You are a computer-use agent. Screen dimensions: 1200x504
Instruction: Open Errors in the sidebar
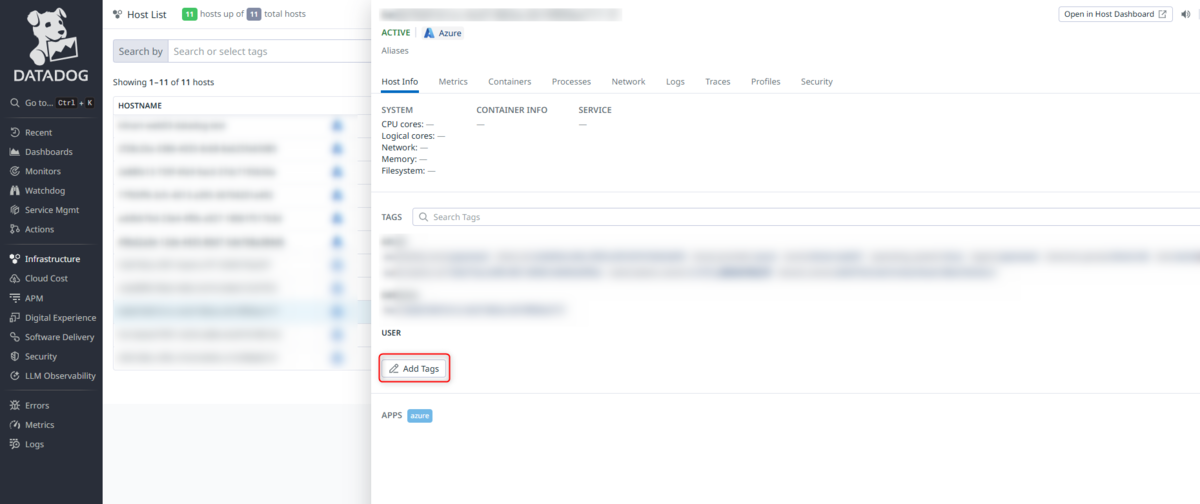tap(37, 405)
